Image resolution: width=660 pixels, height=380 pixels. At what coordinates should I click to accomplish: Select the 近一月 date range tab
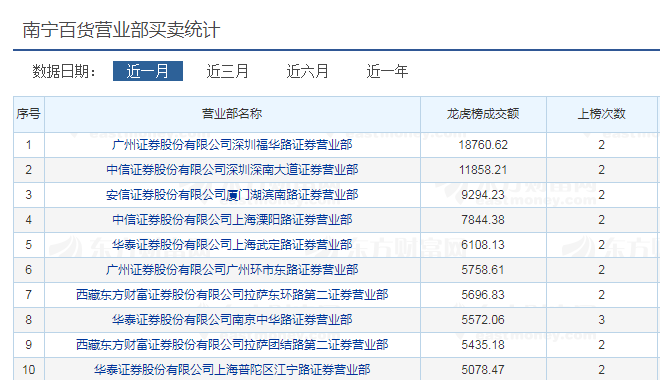tap(148, 71)
